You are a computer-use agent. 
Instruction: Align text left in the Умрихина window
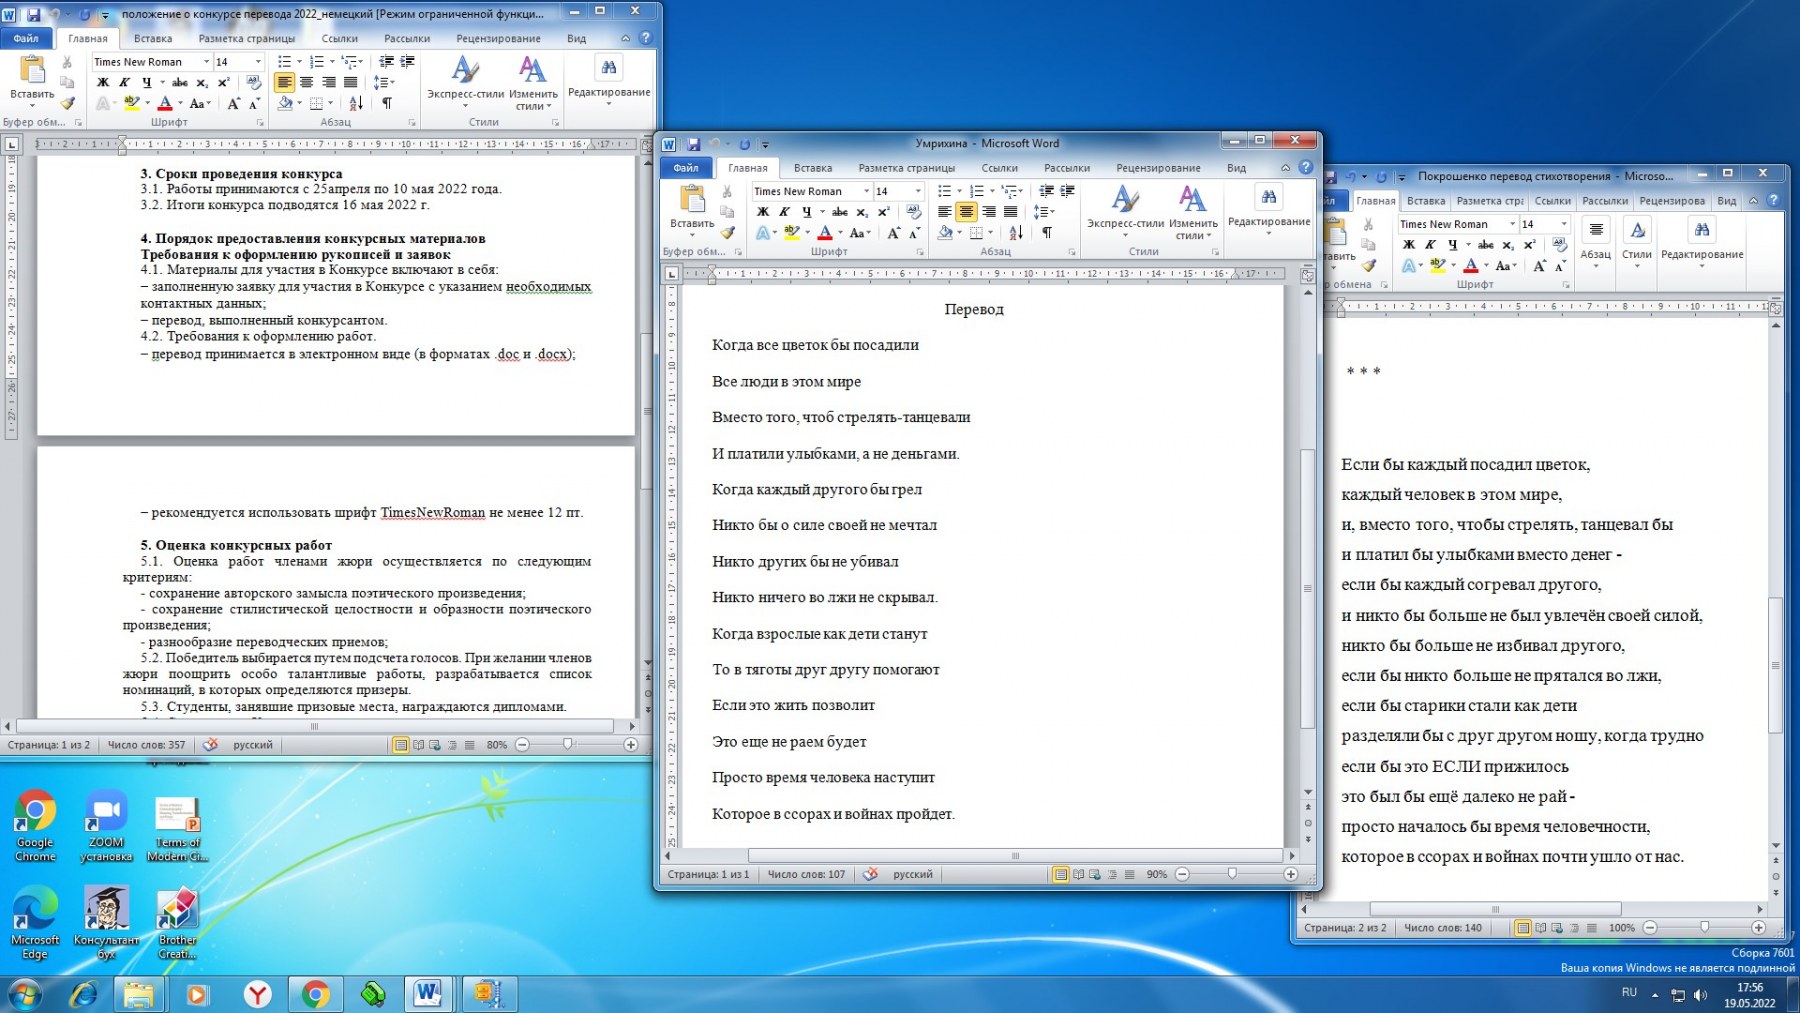[945, 212]
